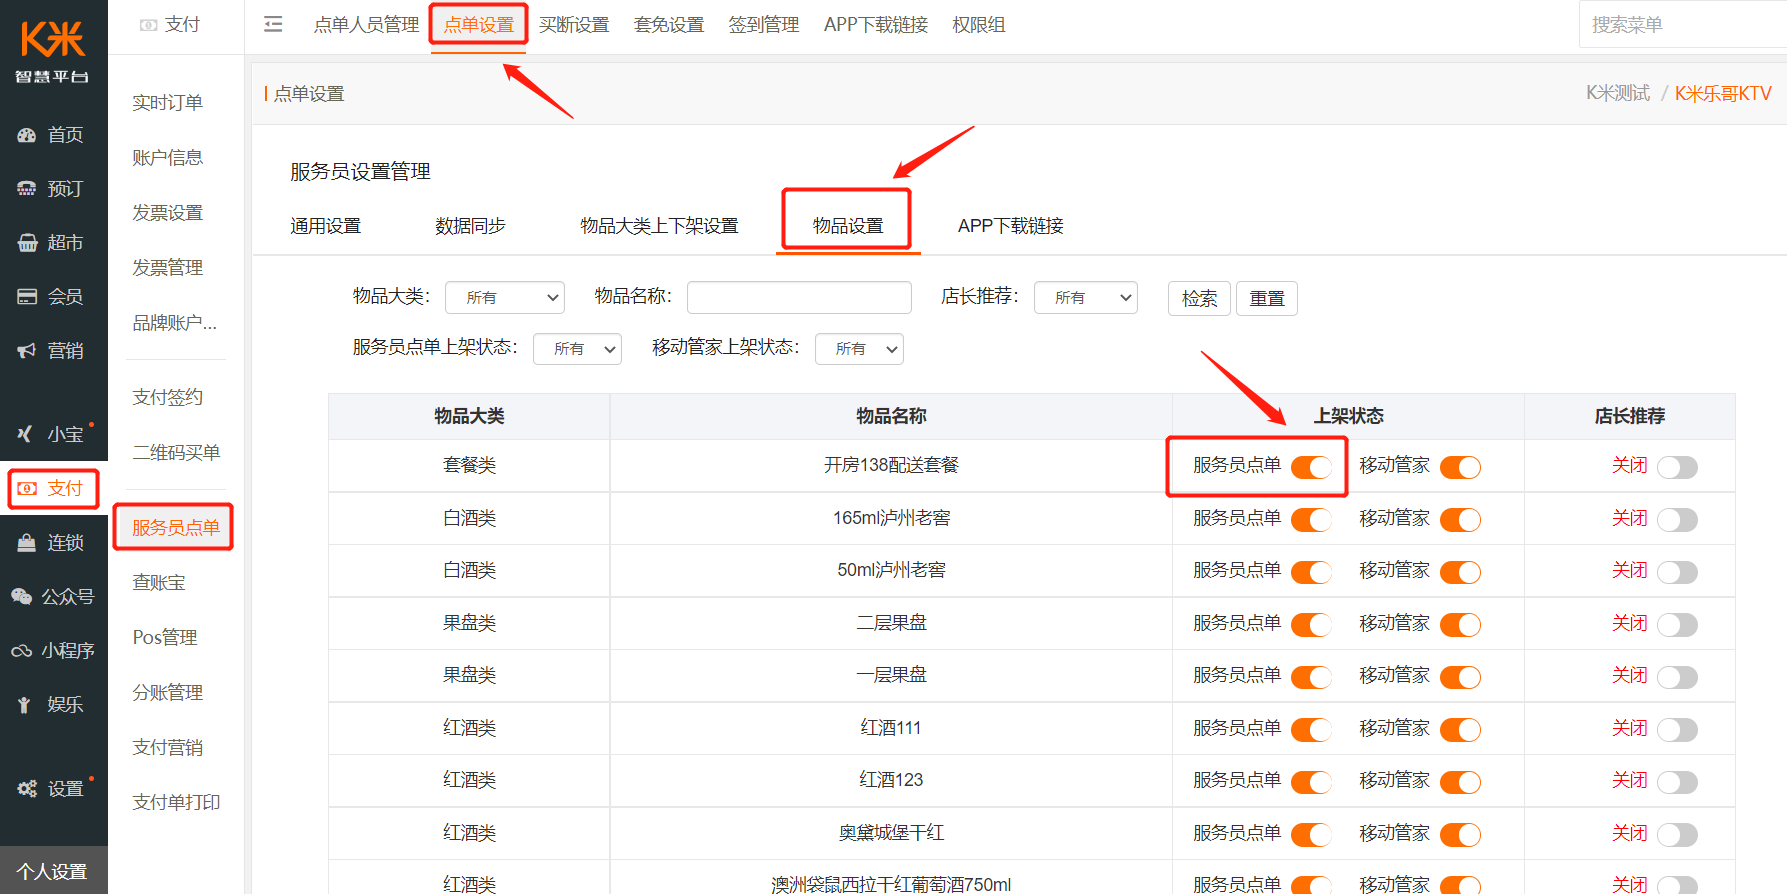The width and height of the screenshot is (1787, 894).
Task: Select APP下载链接 sub-tab
Action: (x=1011, y=226)
